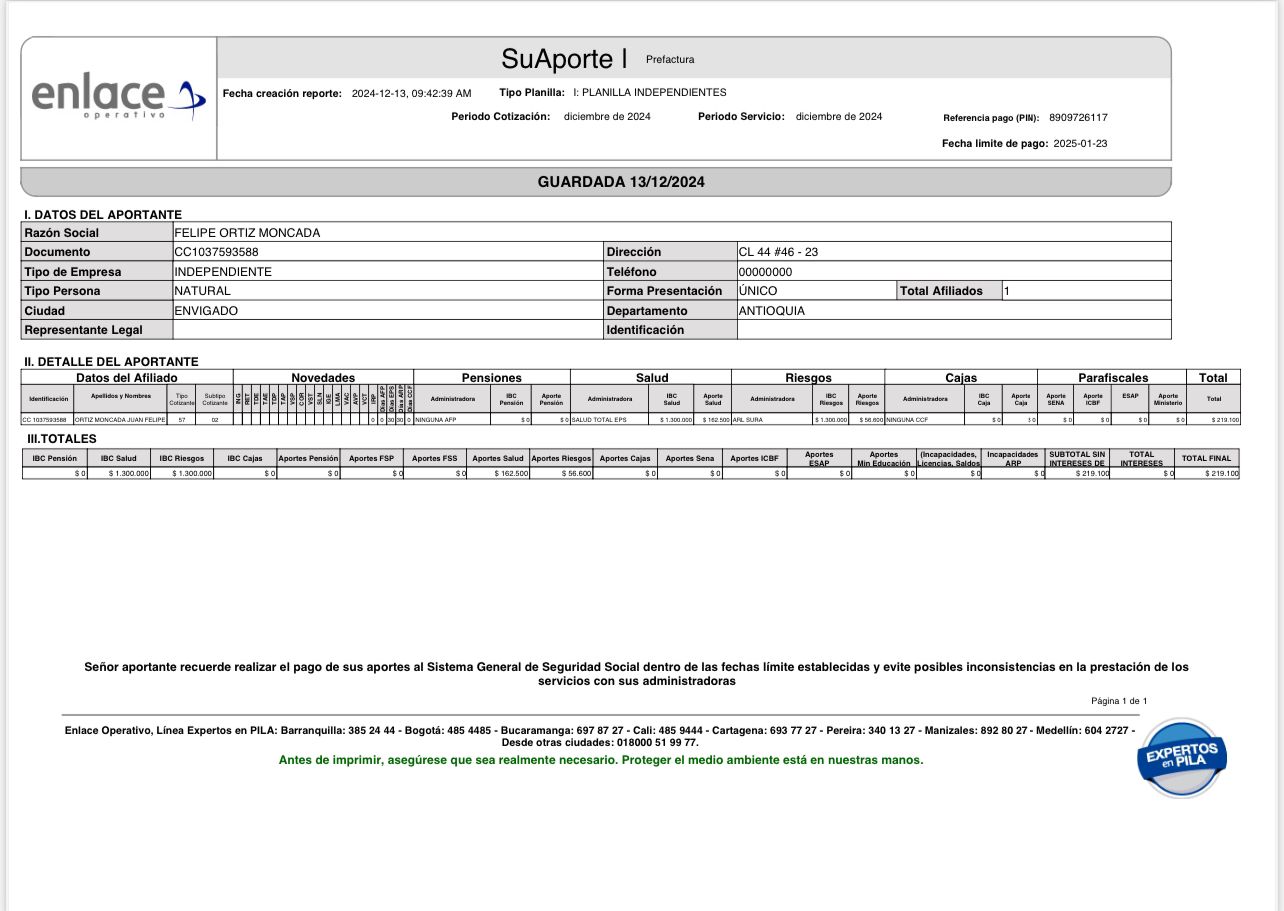Click the SuAporte title heading
This screenshot has height=911, width=1284.
564,59
